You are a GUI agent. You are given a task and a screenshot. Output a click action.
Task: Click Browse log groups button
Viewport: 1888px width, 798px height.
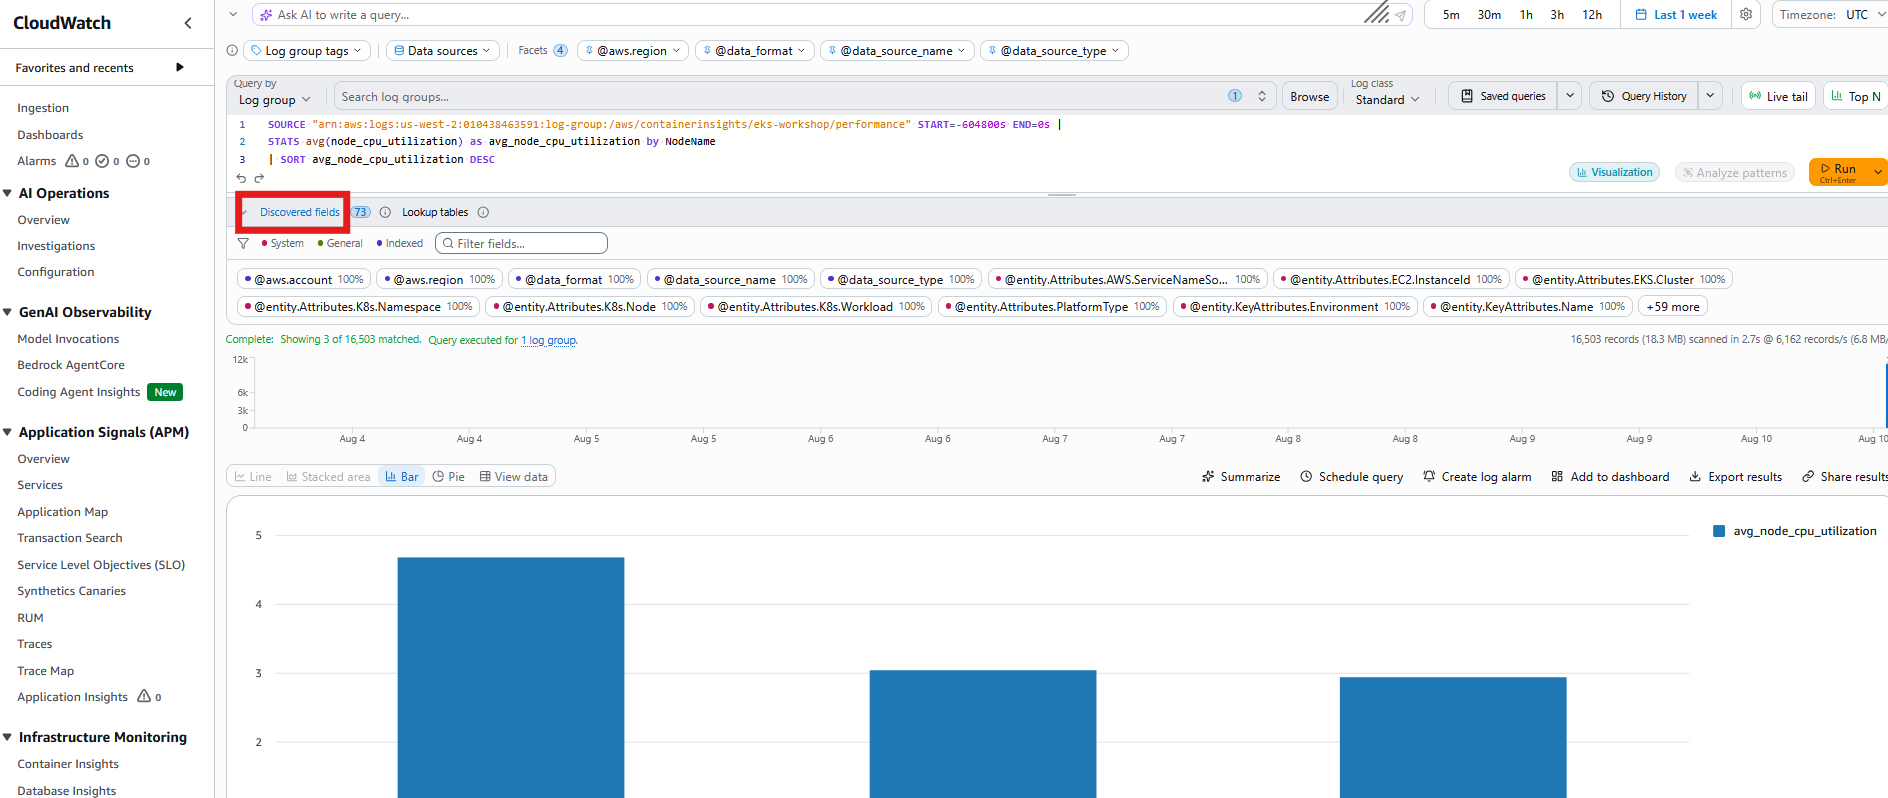coord(1309,96)
